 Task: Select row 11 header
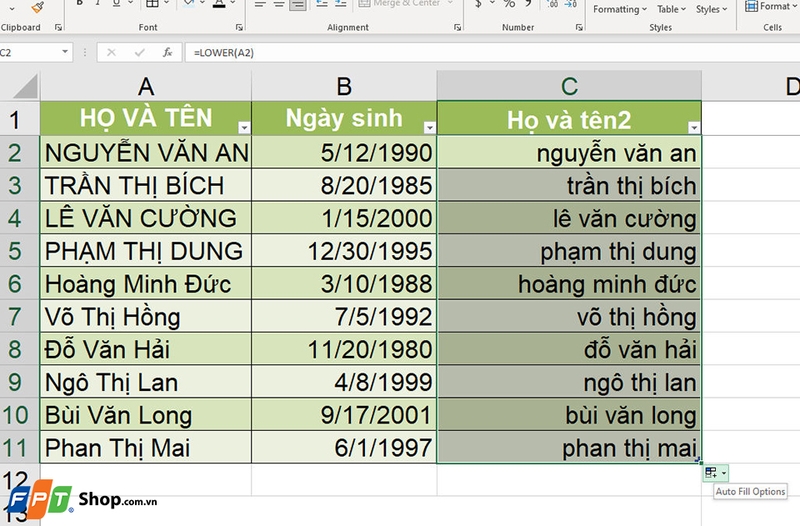pyautogui.click(x=19, y=447)
